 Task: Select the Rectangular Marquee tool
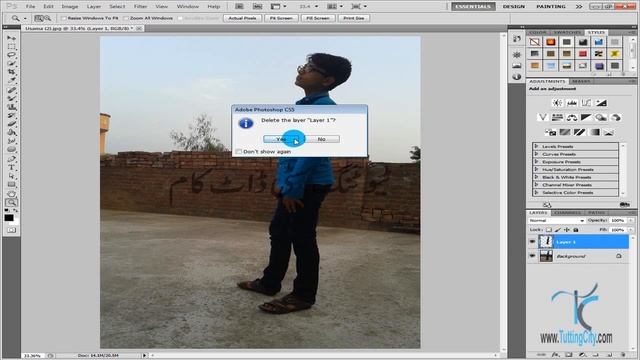11,47
